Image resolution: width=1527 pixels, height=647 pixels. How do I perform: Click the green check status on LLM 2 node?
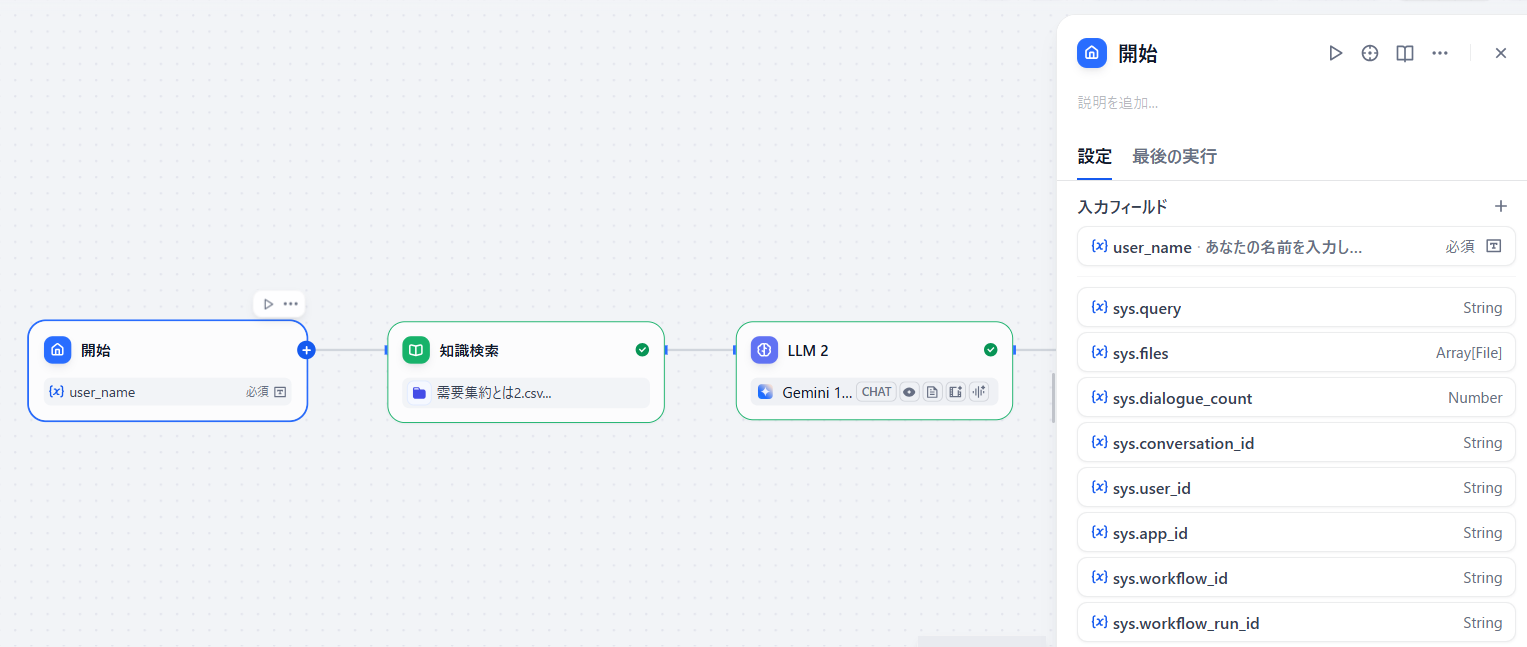click(990, 350)
